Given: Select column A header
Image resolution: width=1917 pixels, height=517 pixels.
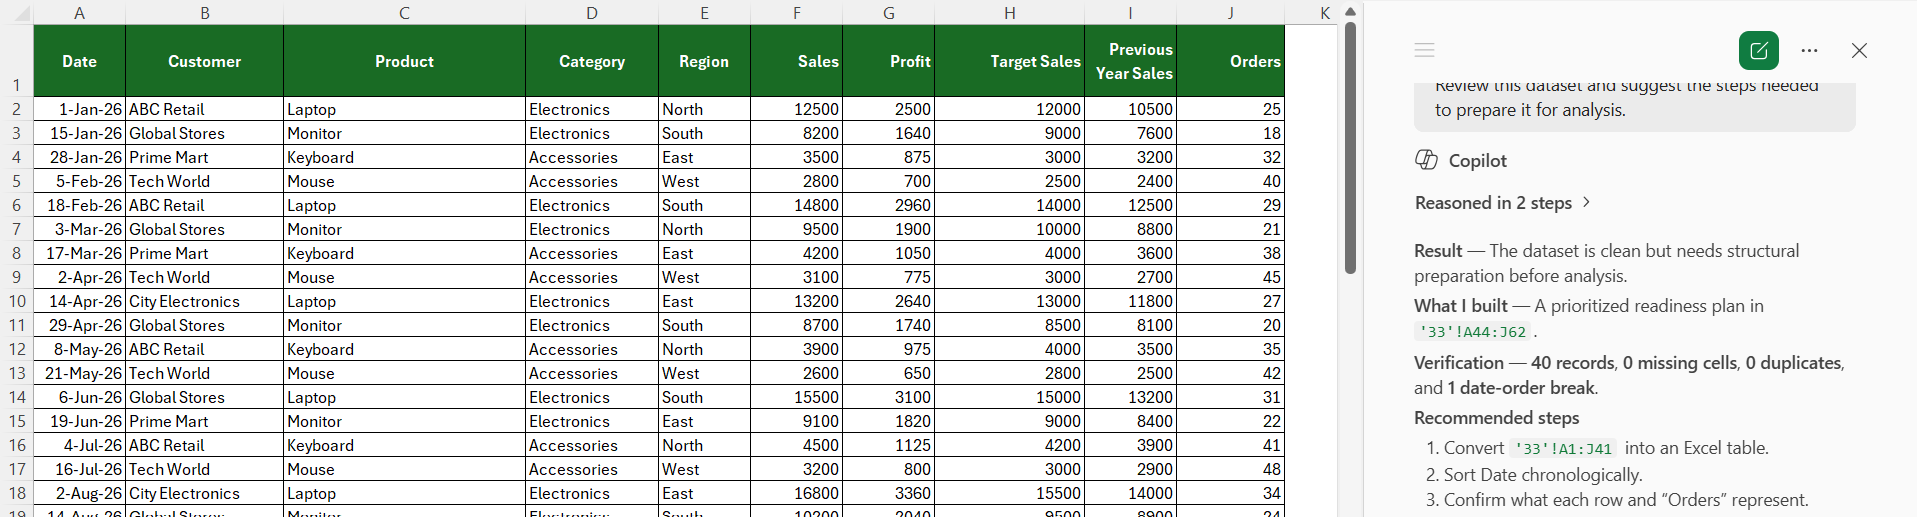Looking at the screenshot, I should click(x=80, y=13).
